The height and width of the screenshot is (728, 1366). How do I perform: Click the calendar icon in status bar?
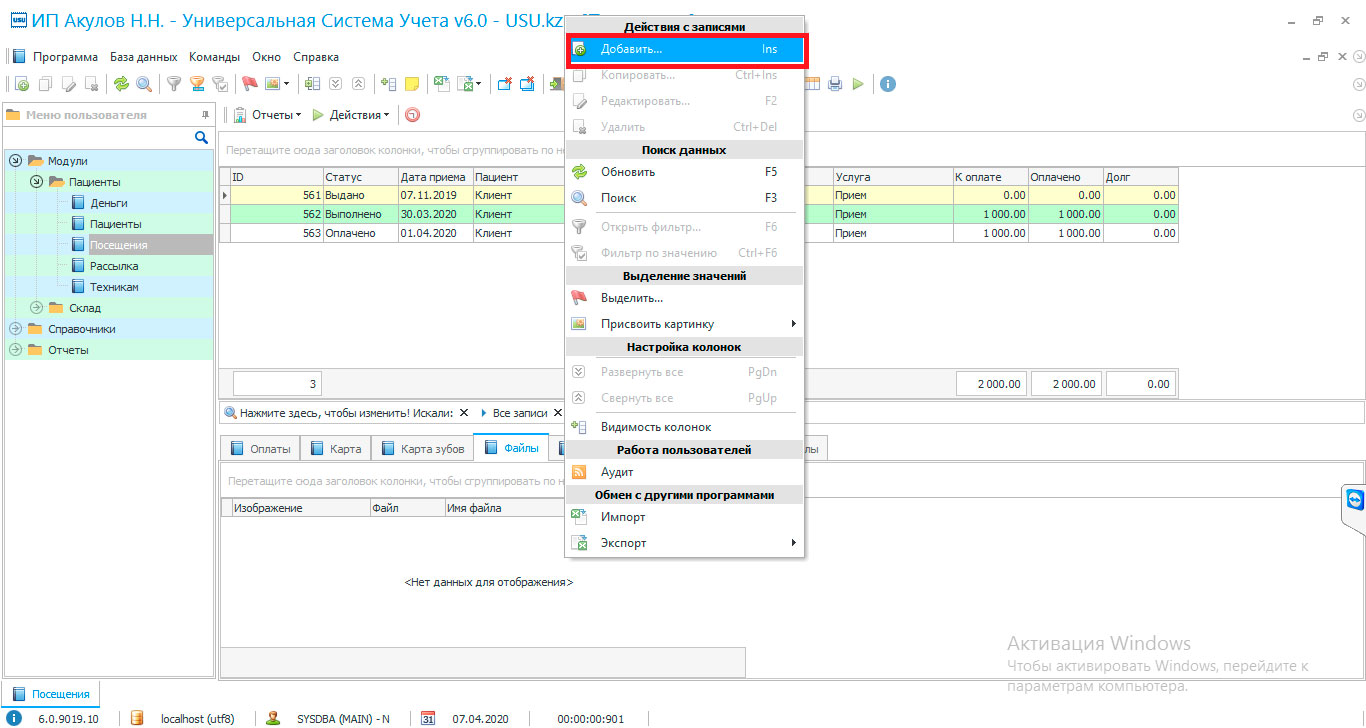[428, 718]
